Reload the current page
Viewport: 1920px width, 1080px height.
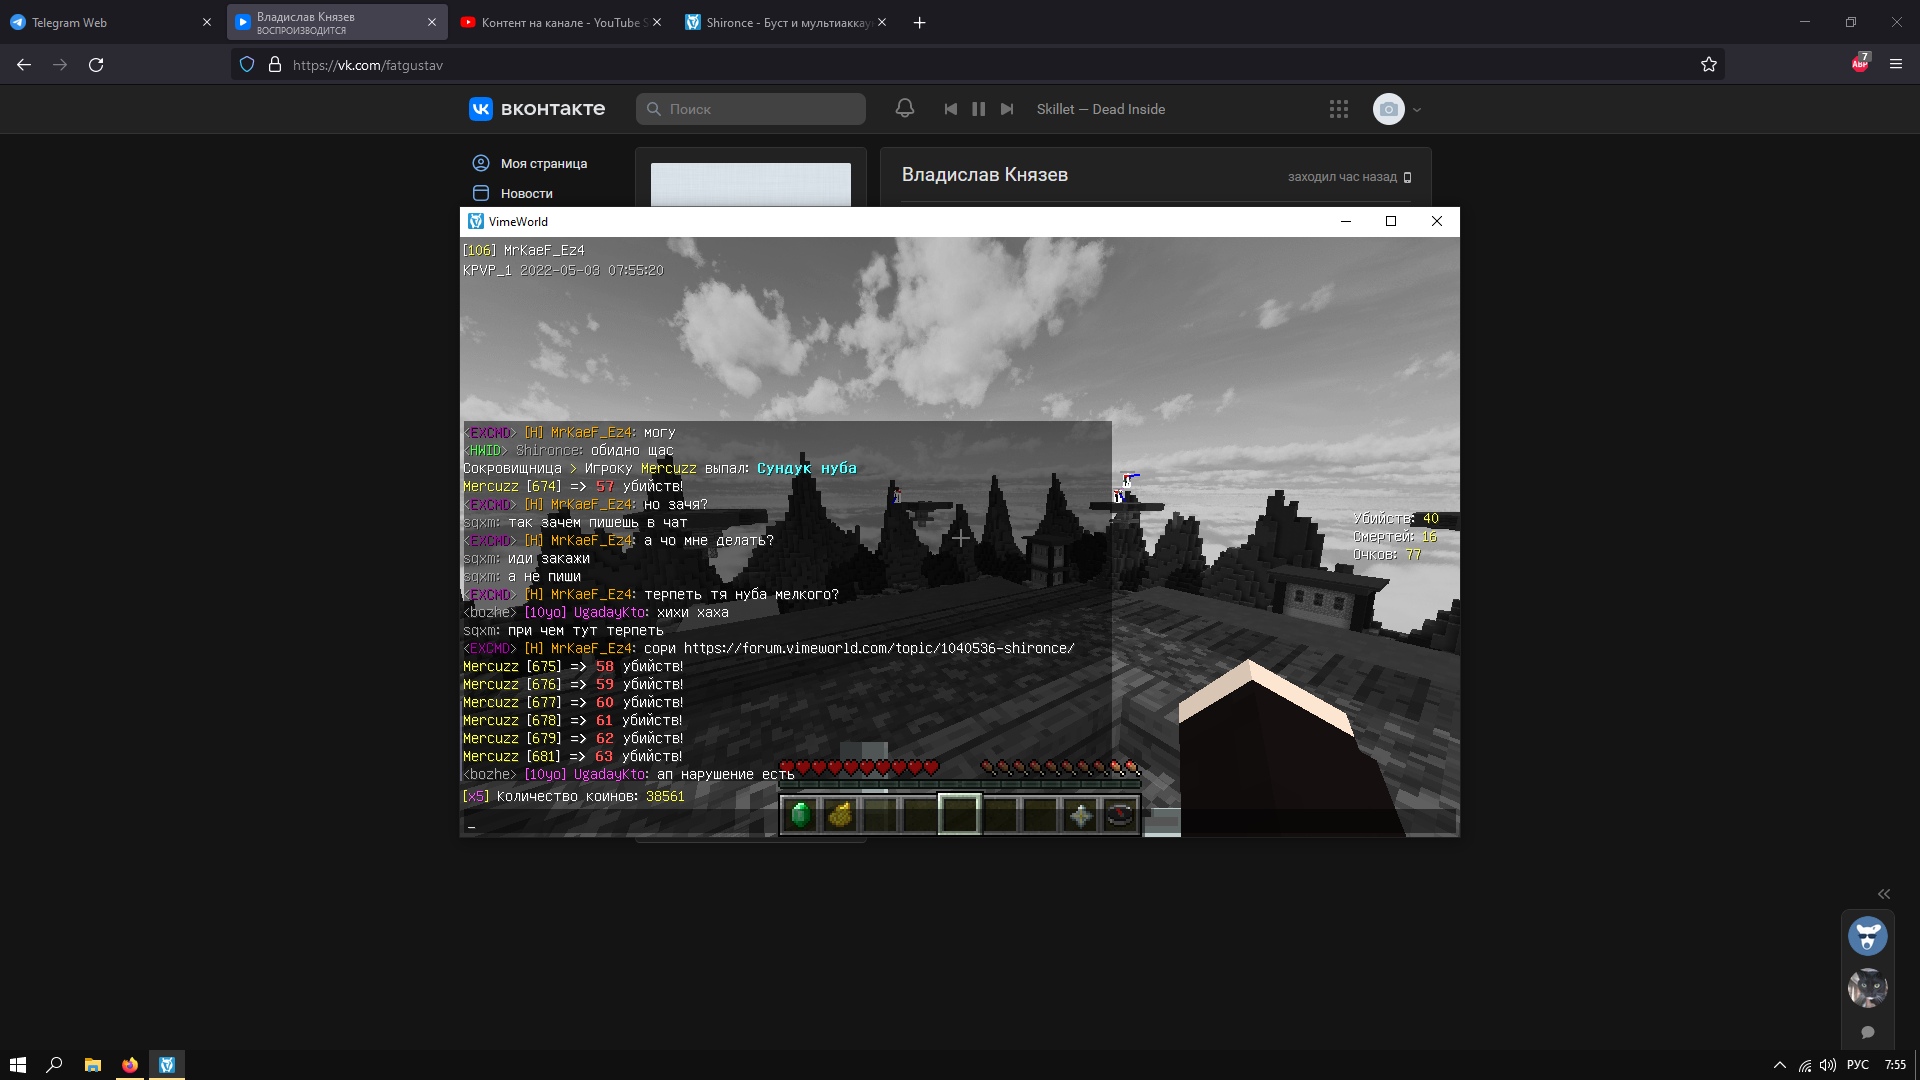(96, 65)
